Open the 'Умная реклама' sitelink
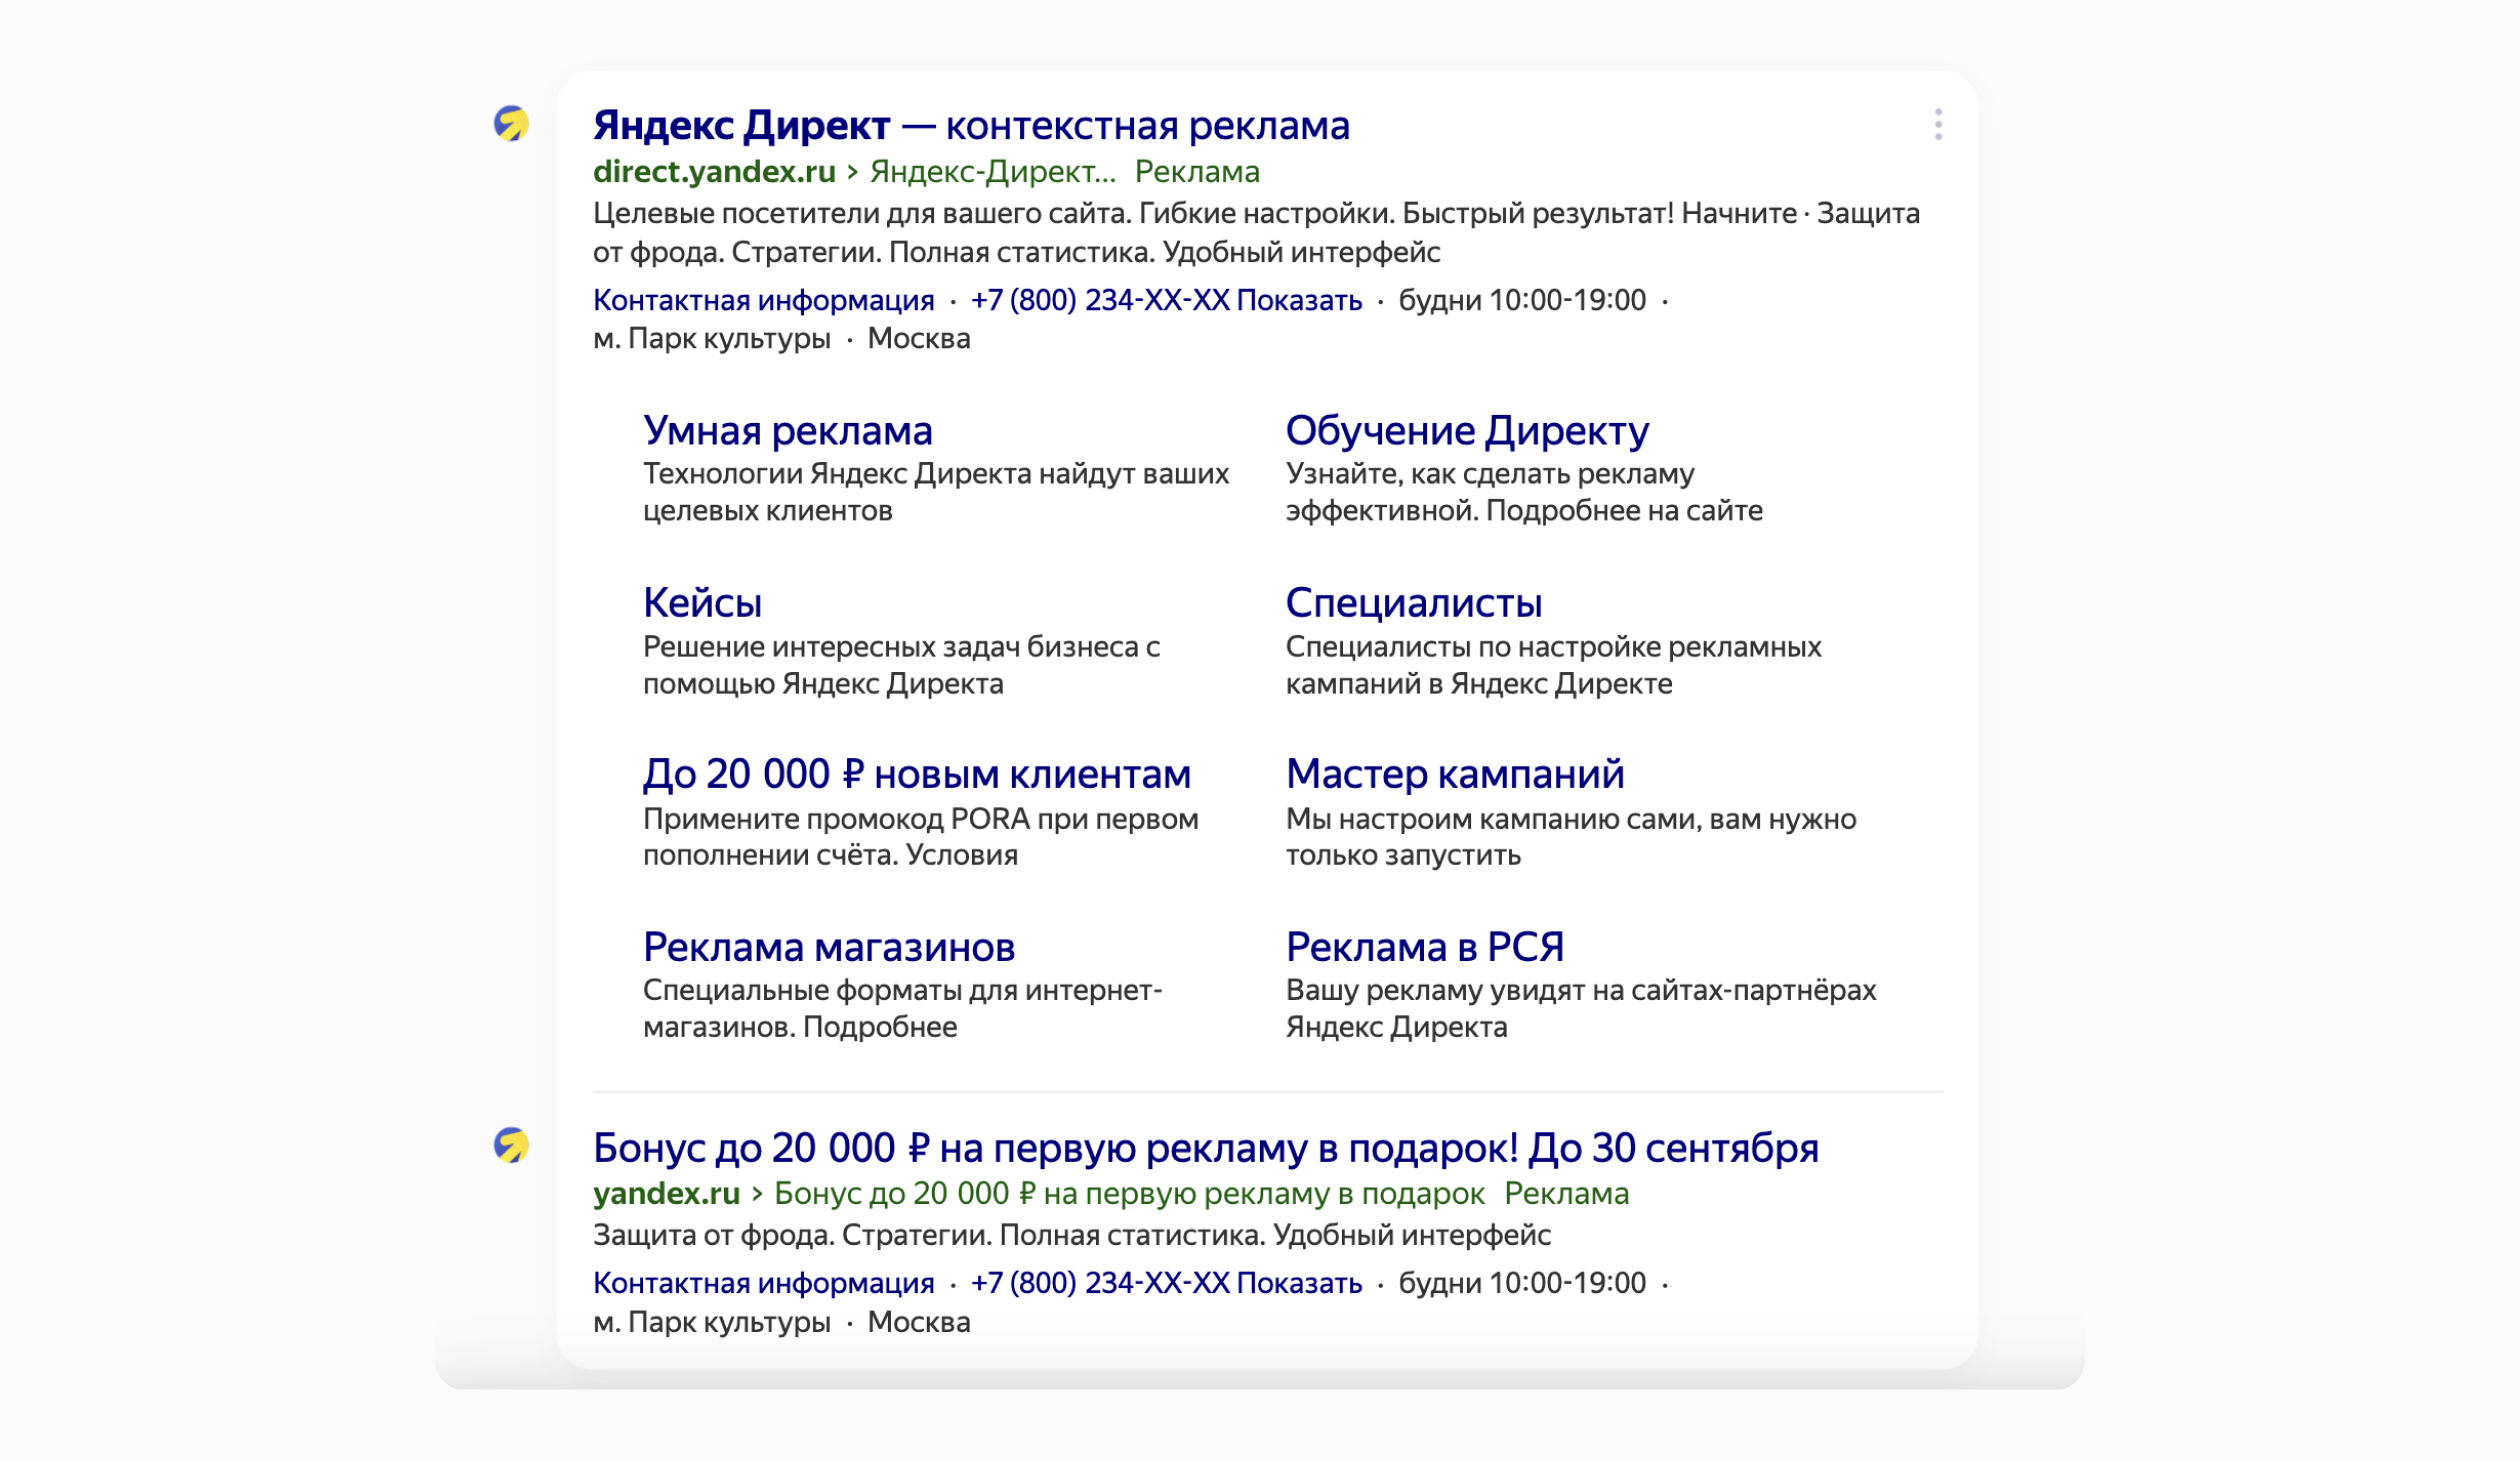The image size is (2520, 1461). tap(788, 430)
